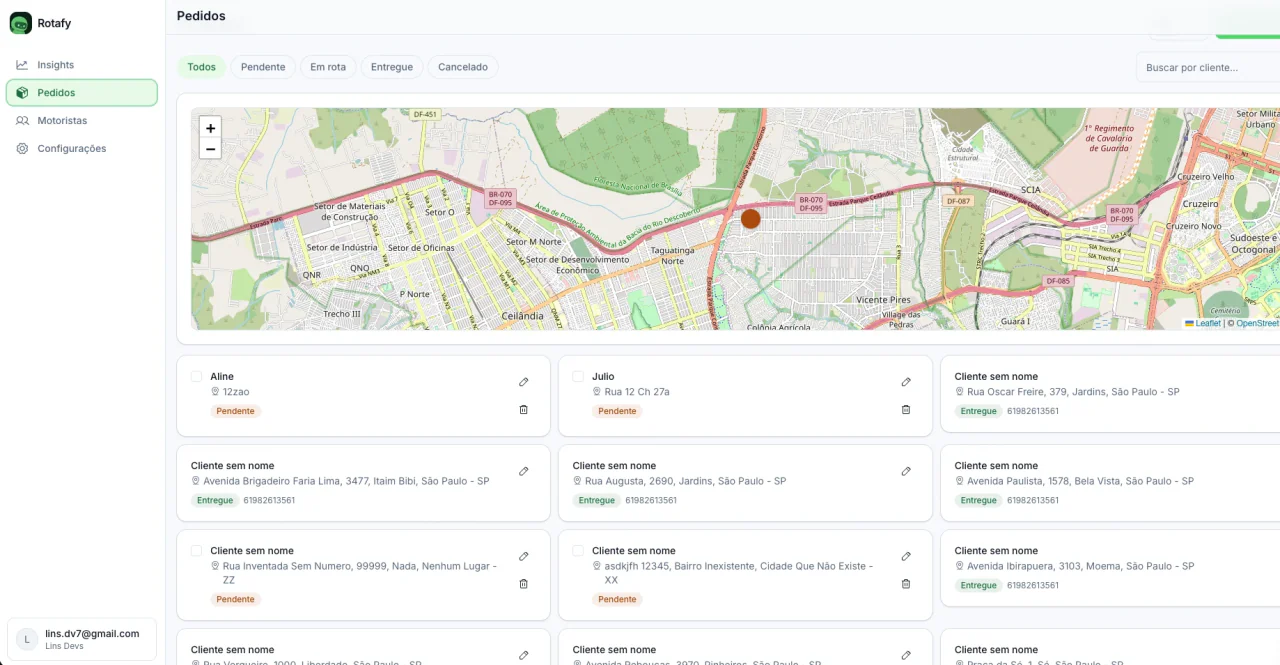Edit the Julio order
The image size is (1280, 665).
coord(906,382)
